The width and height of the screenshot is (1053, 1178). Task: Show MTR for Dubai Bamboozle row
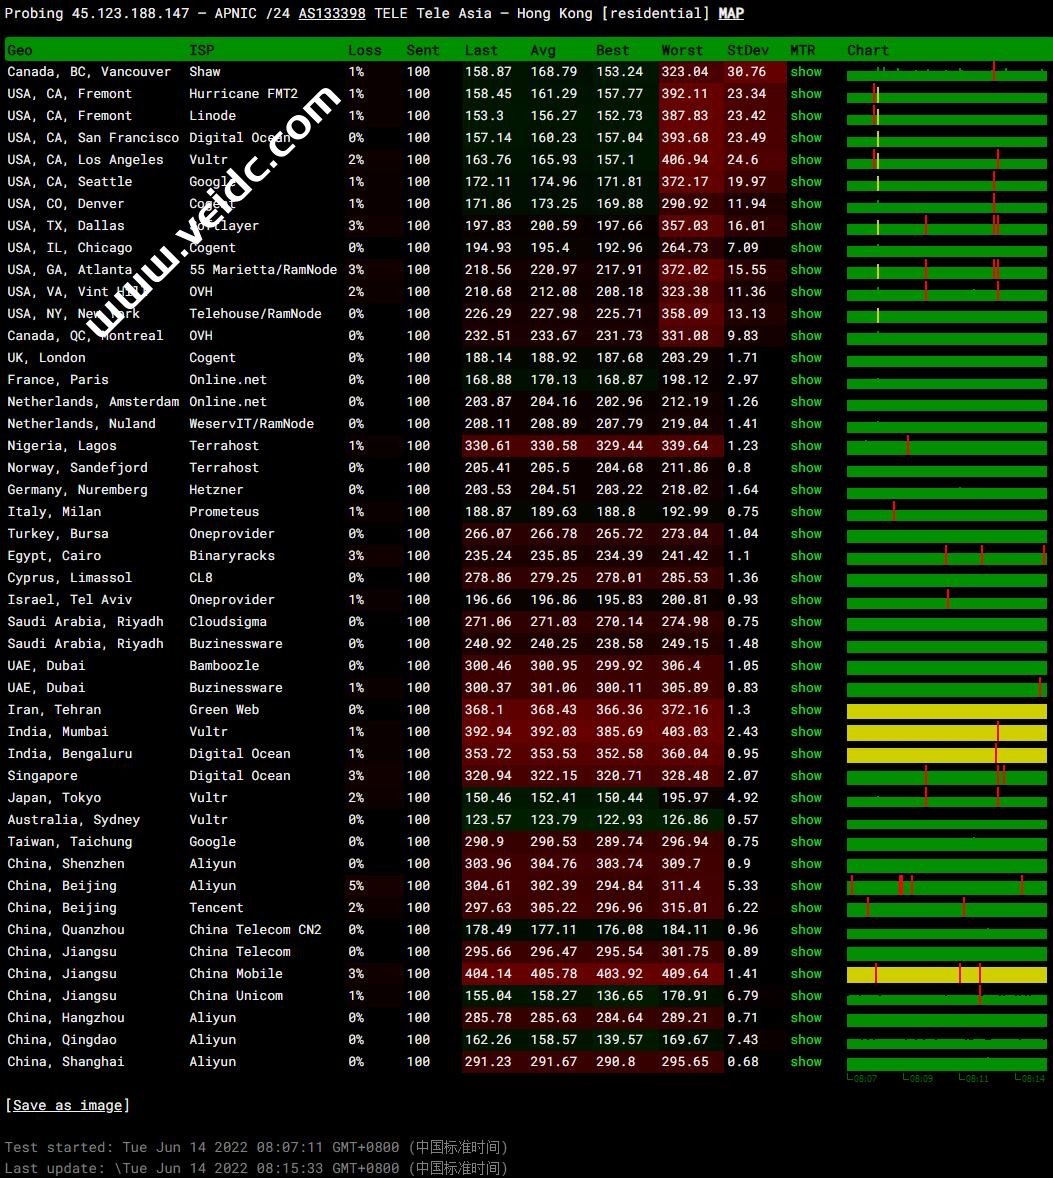coord(806,666)
